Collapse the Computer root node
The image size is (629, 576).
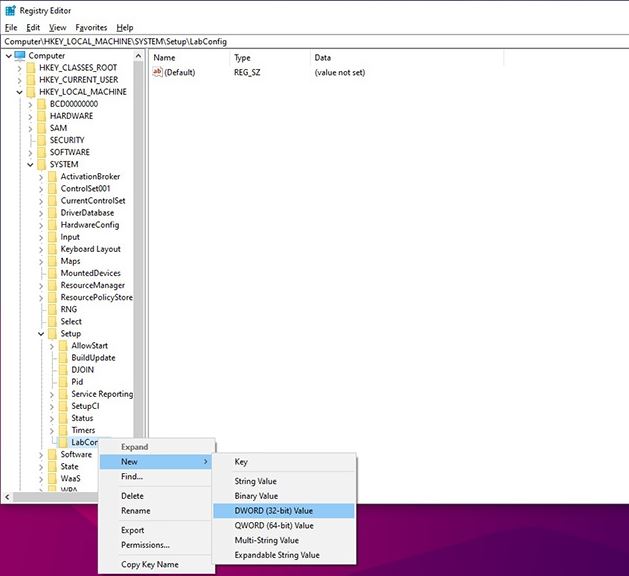click(x=9, y=56)
